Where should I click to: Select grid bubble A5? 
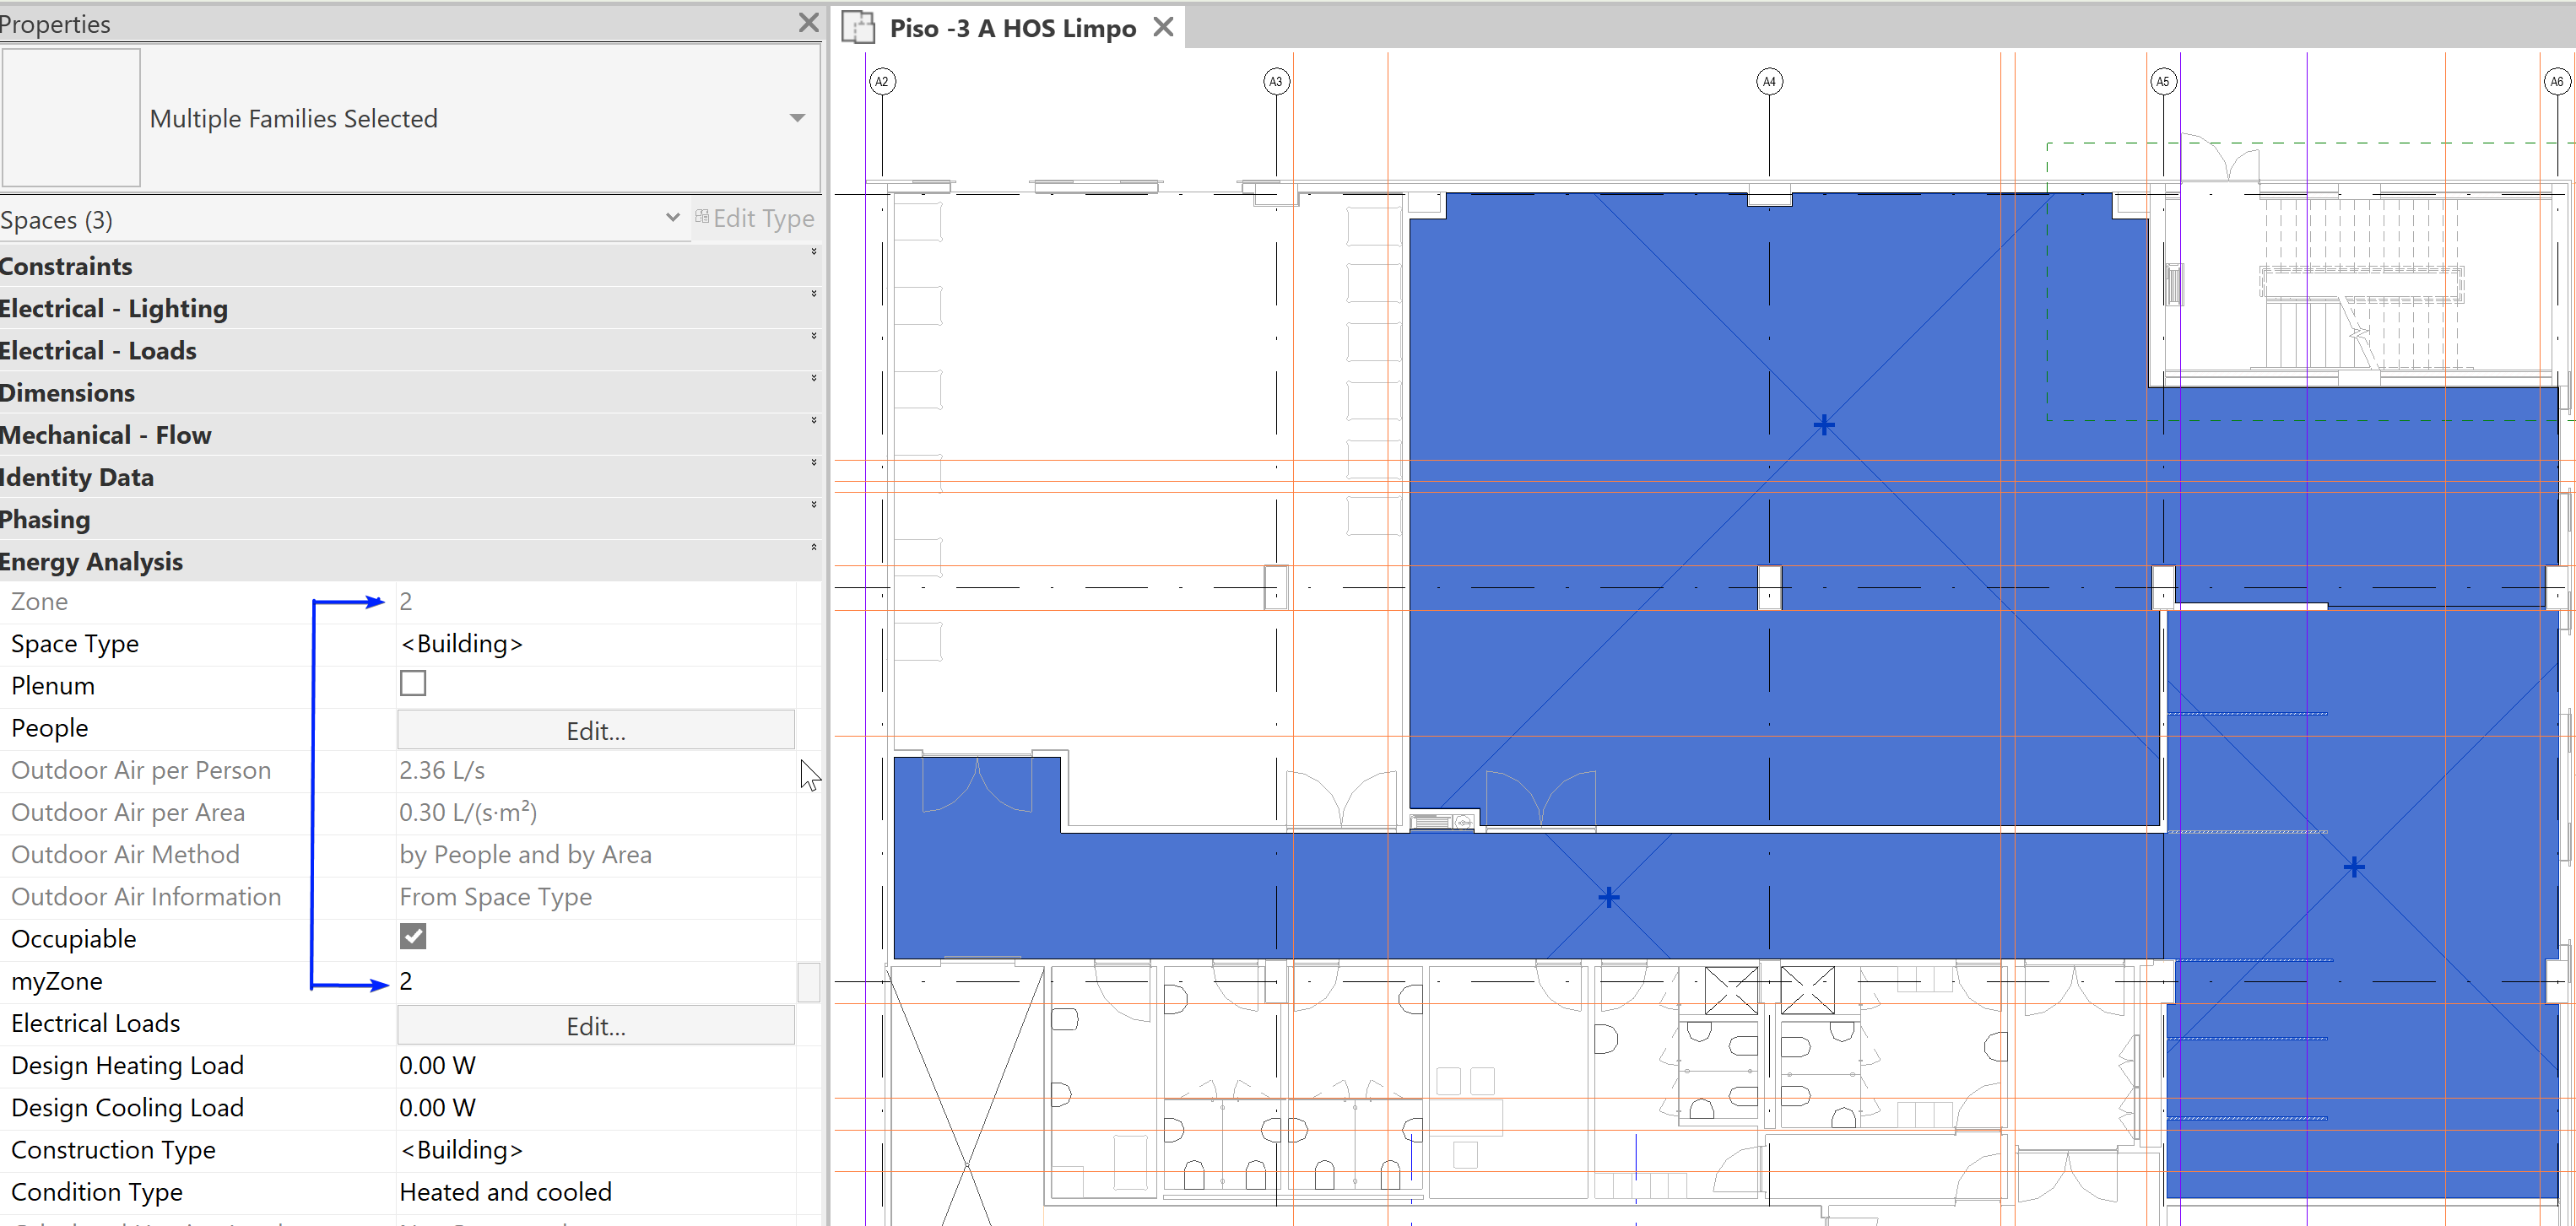(2163, 82)
